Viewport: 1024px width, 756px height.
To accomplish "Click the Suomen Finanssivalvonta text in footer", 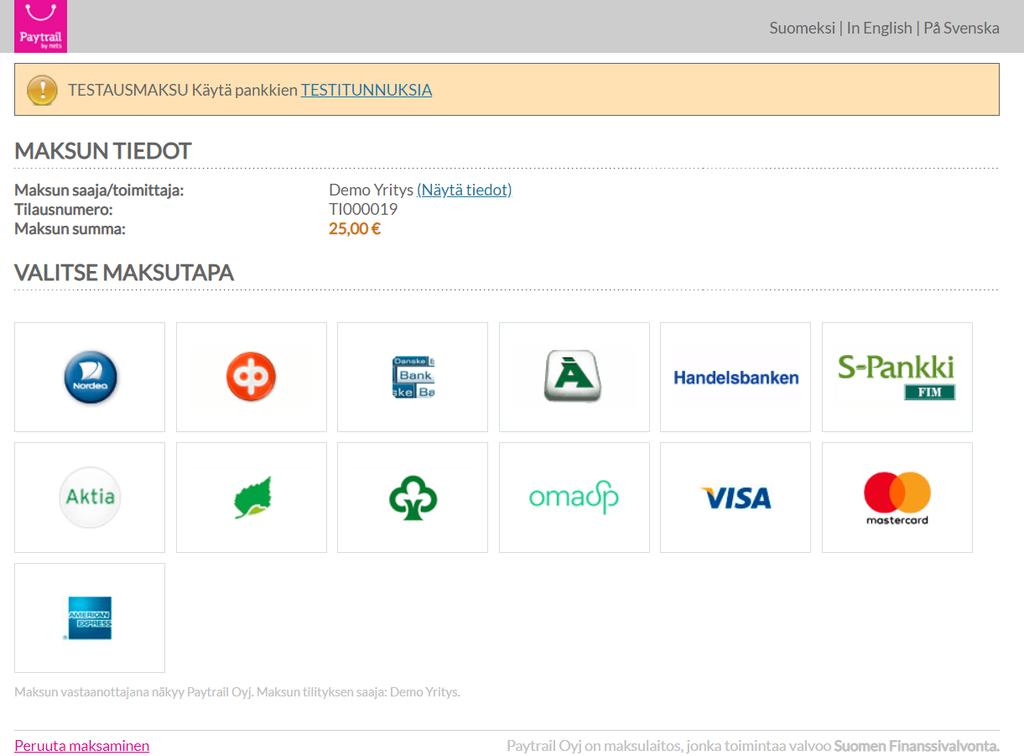I will pos(917,746).
